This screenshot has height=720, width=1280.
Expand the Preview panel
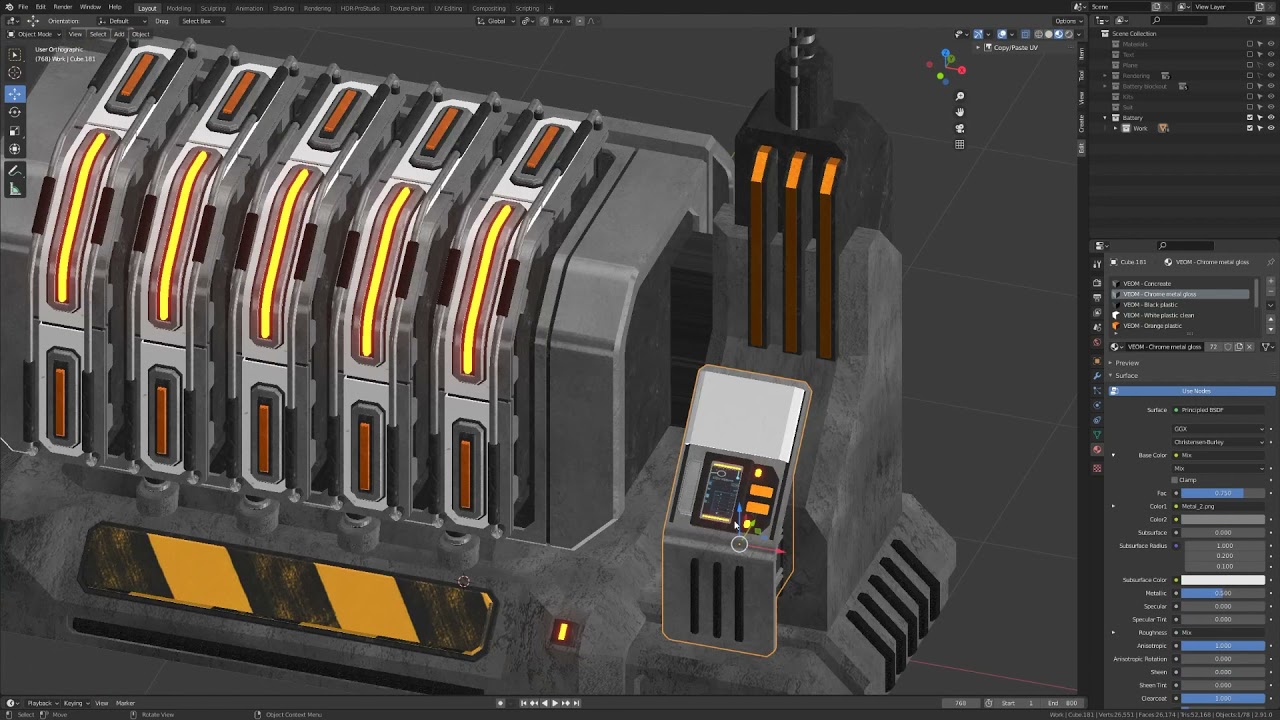pos(1127,363)
